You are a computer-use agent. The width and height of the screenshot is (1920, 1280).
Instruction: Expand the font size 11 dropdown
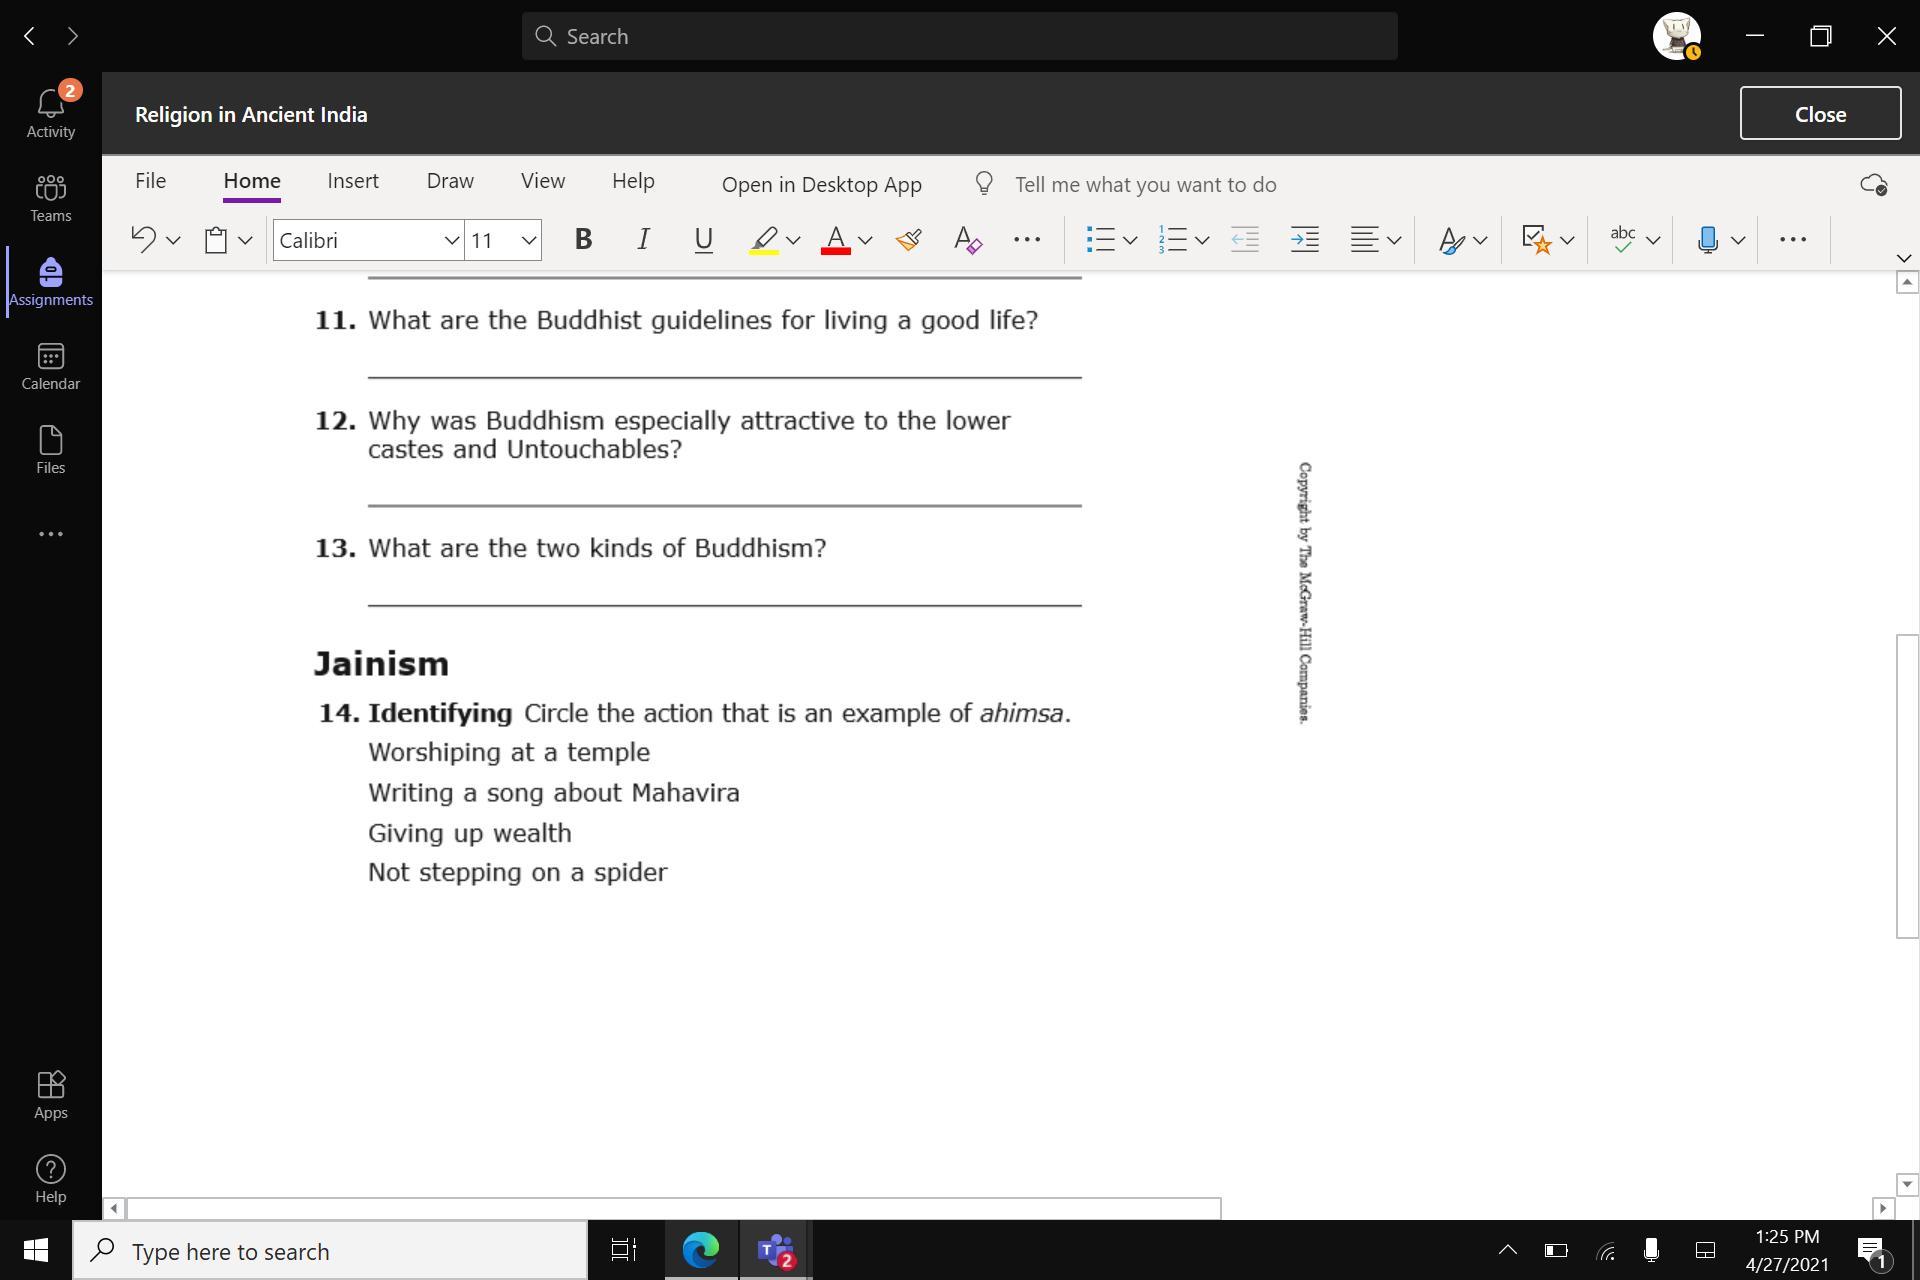pyautogui.click(x=528, y=240)
